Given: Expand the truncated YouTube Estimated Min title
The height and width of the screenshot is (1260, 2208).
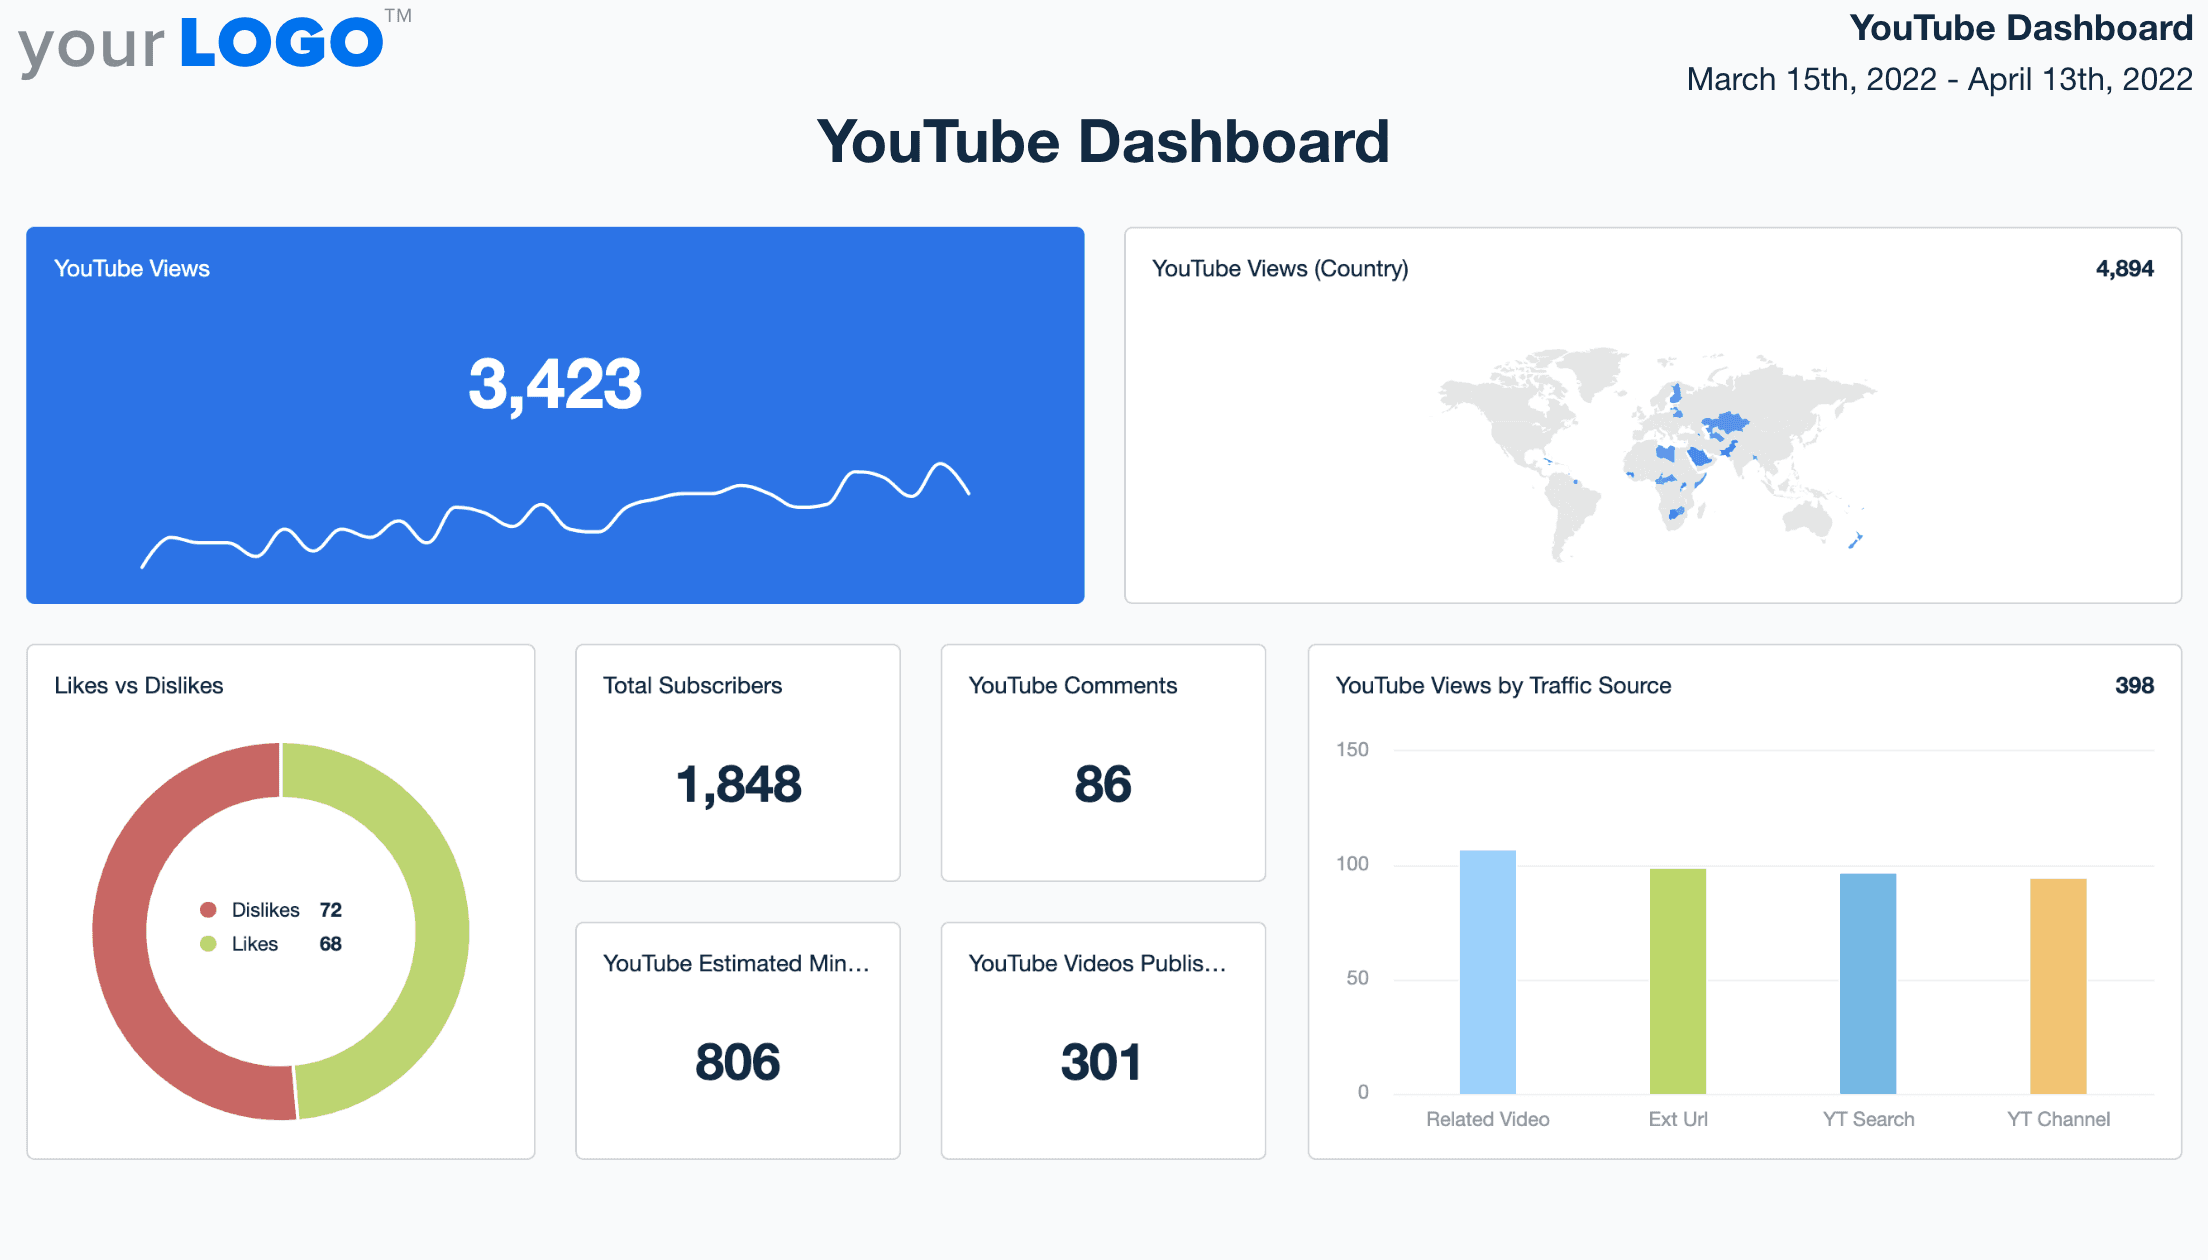Looking at the screenshot, I should [x=737, y=964].
